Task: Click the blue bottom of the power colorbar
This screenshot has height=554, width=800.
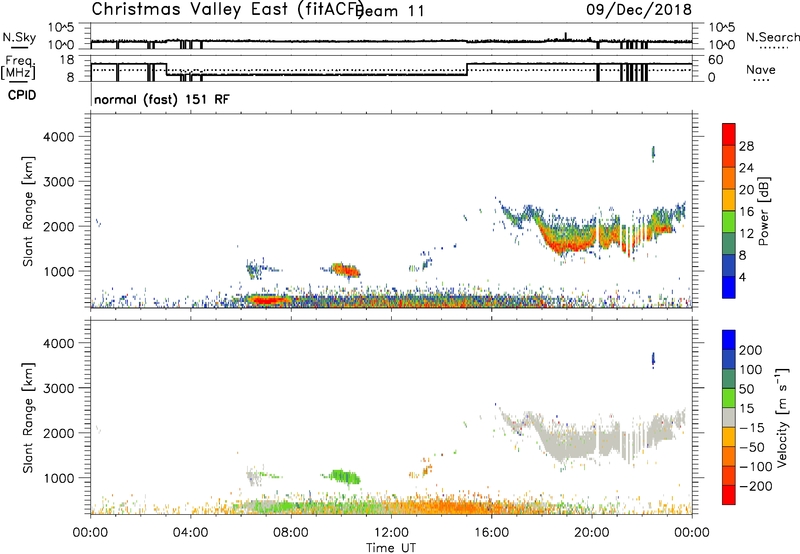Action: (x=729, y=287)
